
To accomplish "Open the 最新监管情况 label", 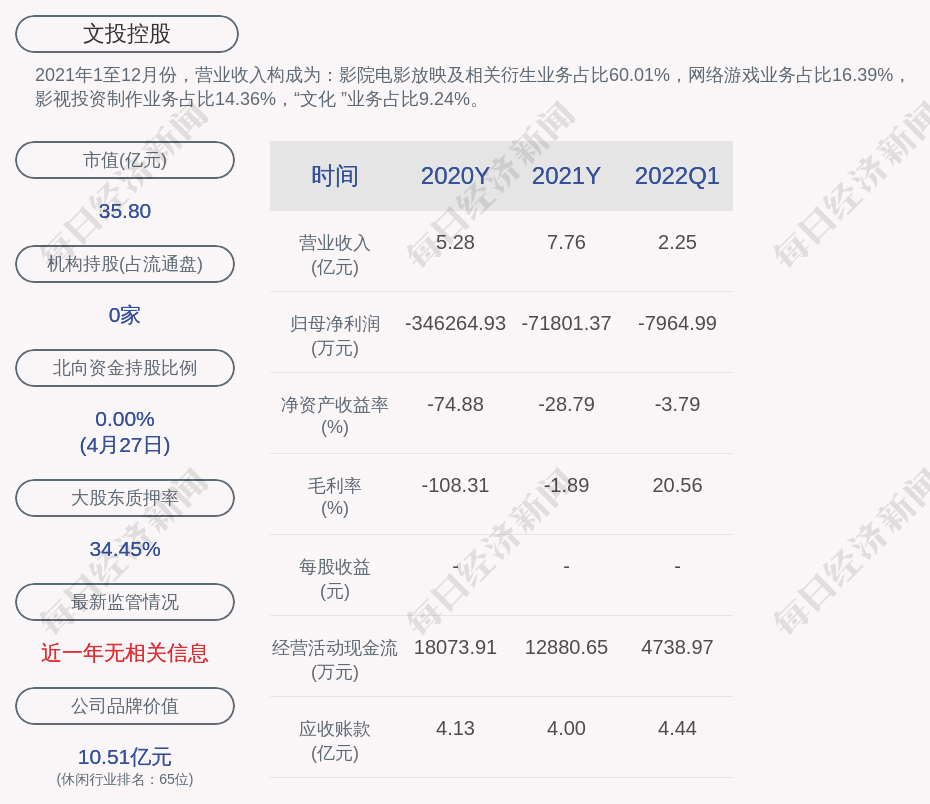I will (x=125, y=602).
